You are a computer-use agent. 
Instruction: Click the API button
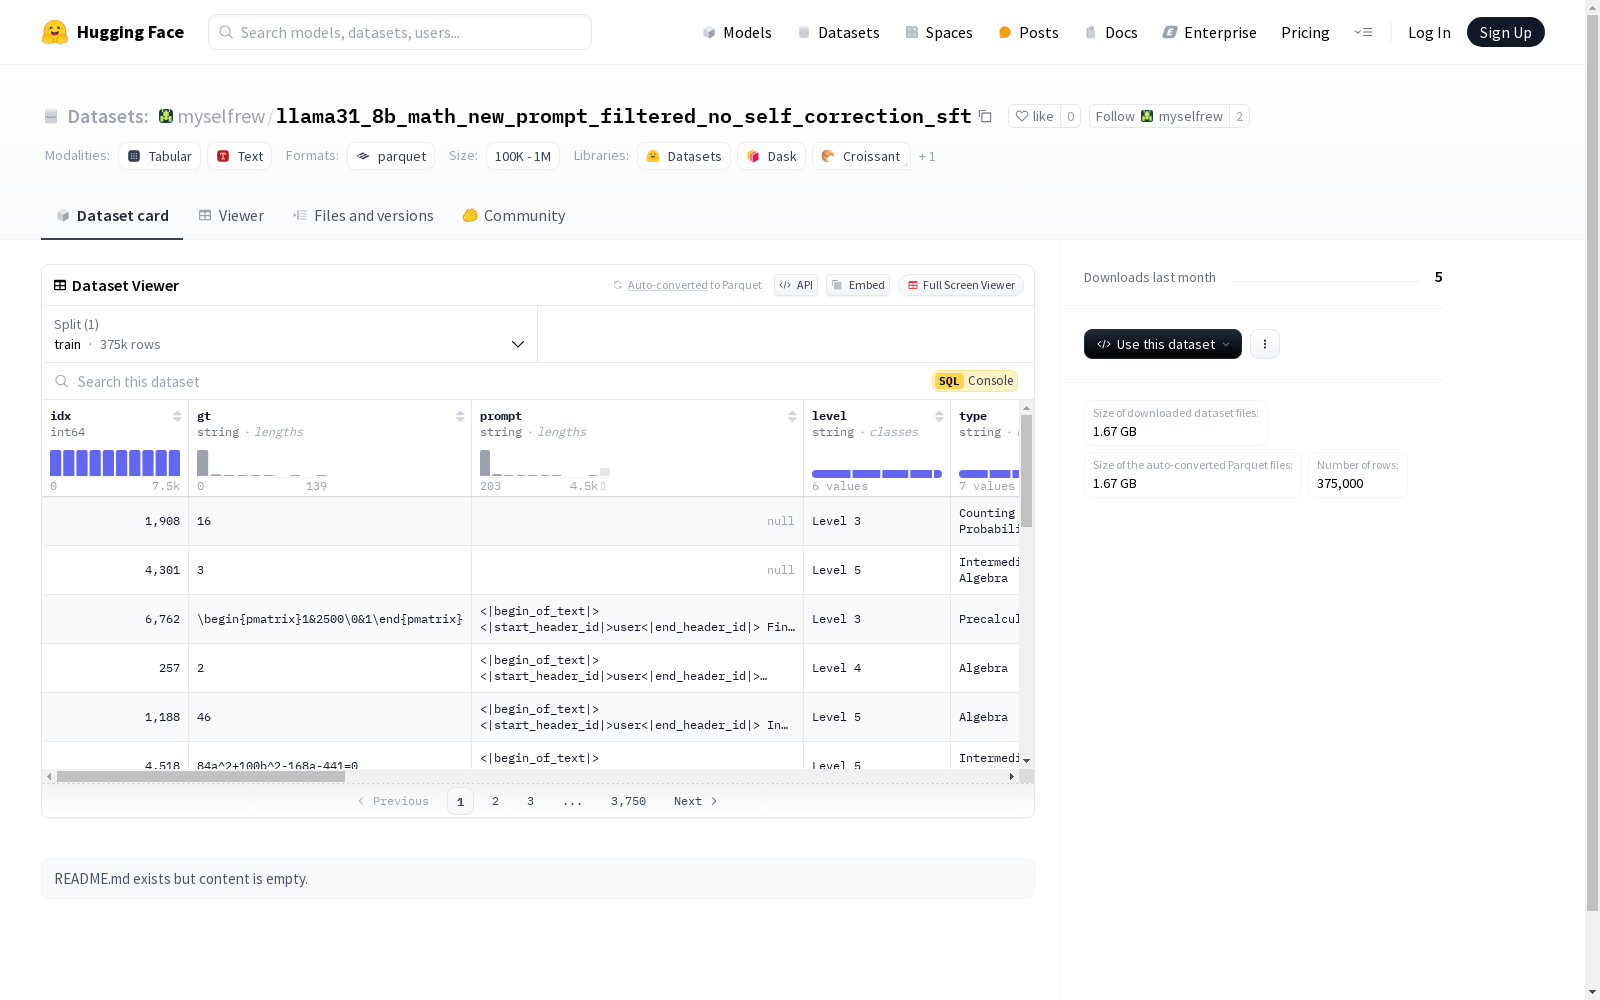(x=796, y=285)
